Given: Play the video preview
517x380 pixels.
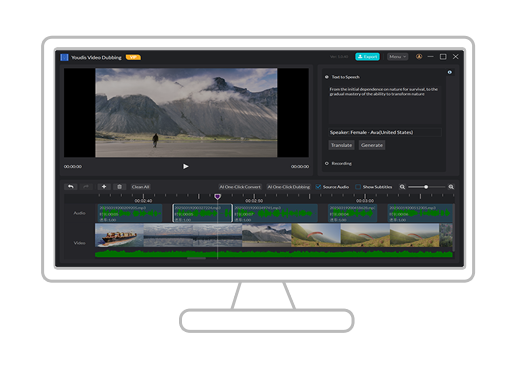Looking at the screenshot, I should [x=186, y=166].
